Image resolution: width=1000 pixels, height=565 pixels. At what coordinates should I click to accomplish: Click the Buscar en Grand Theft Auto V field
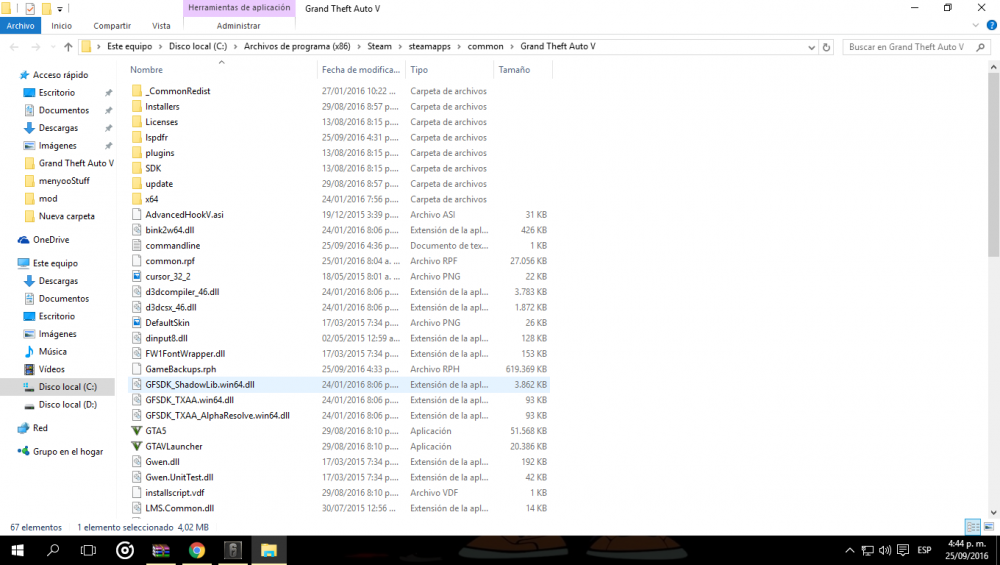pyautogui.click(x=906, y=47)
